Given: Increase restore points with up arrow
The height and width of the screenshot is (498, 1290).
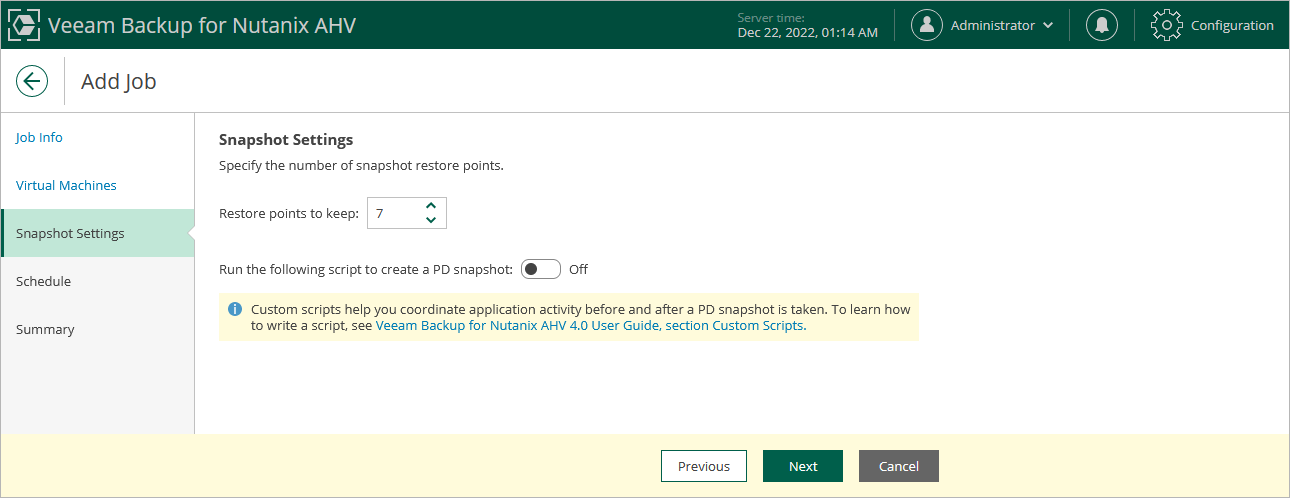Looking at the screenshot, I should [431, 206].
